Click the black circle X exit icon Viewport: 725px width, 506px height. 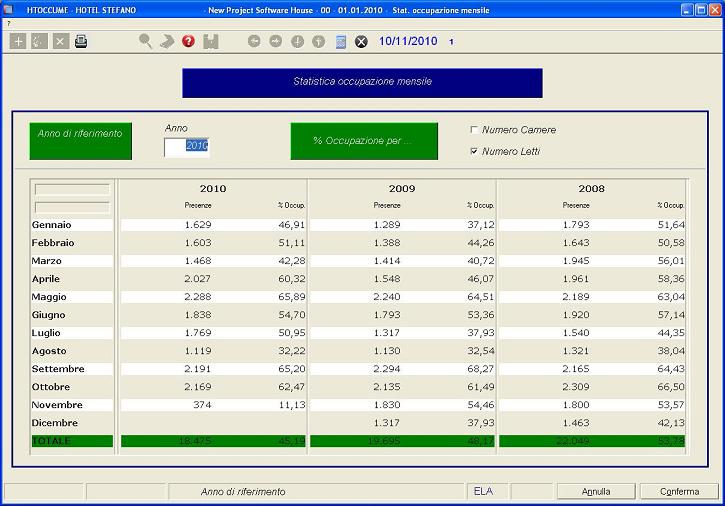click(361, 42)
